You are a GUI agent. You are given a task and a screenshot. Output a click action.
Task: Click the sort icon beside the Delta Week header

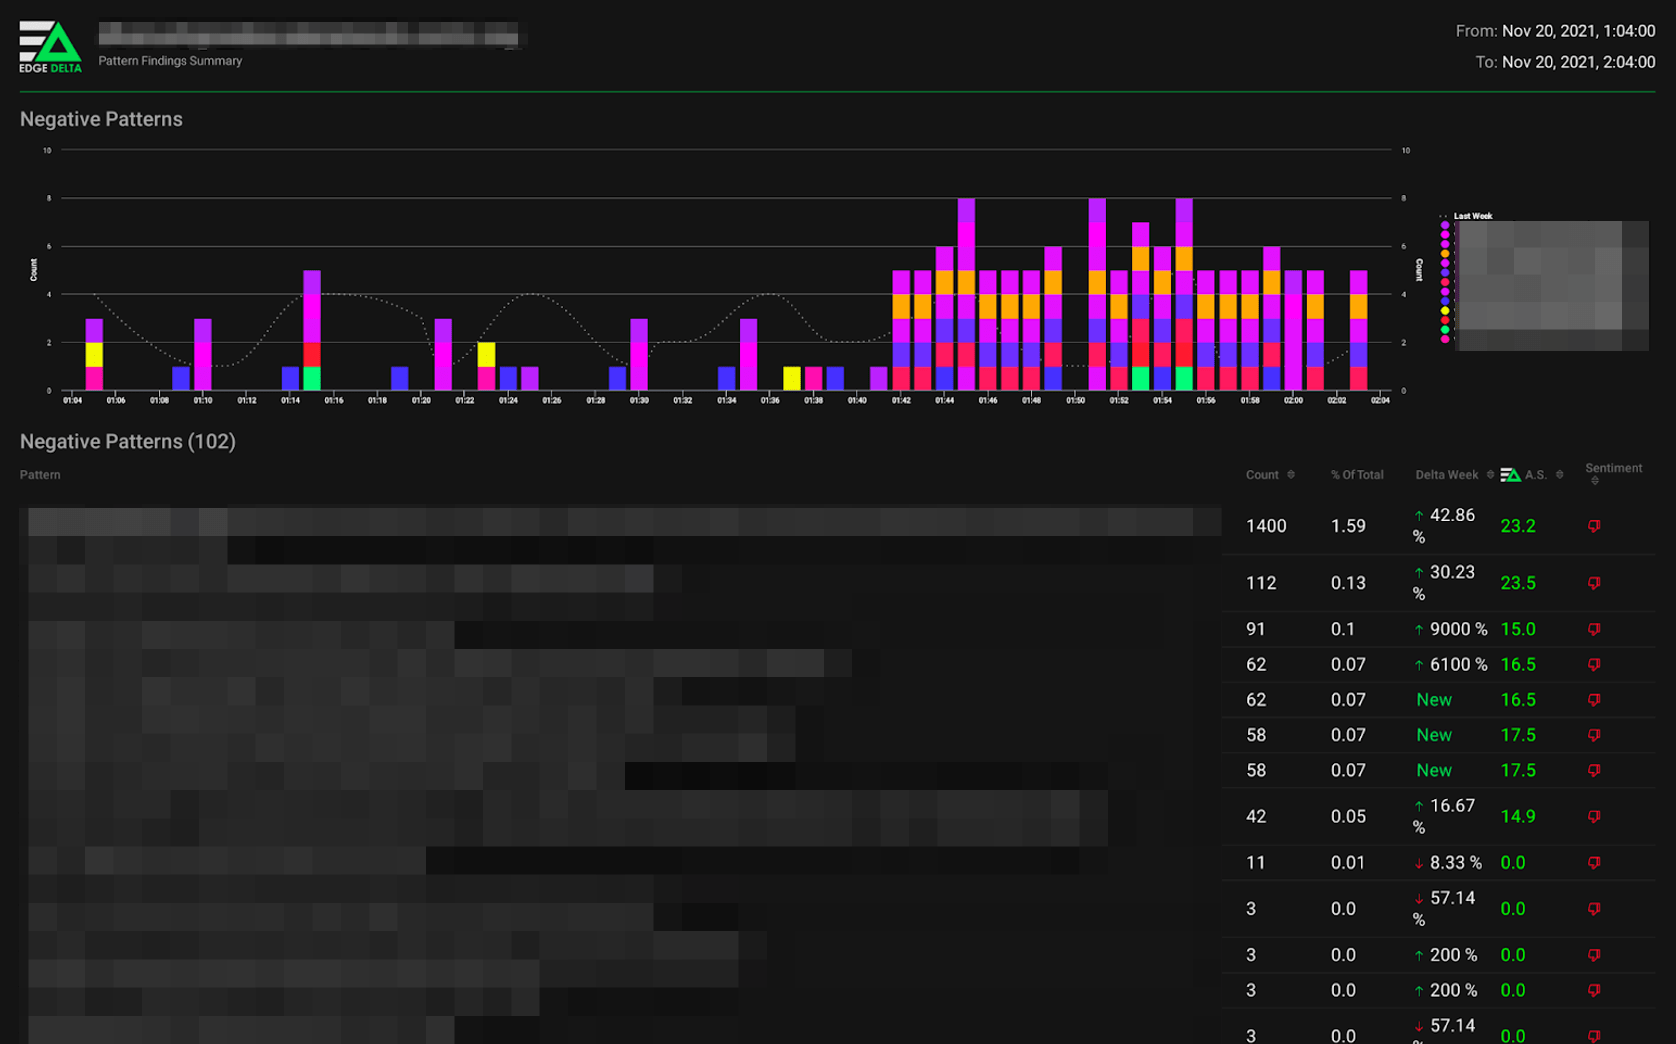point(1489,474)
